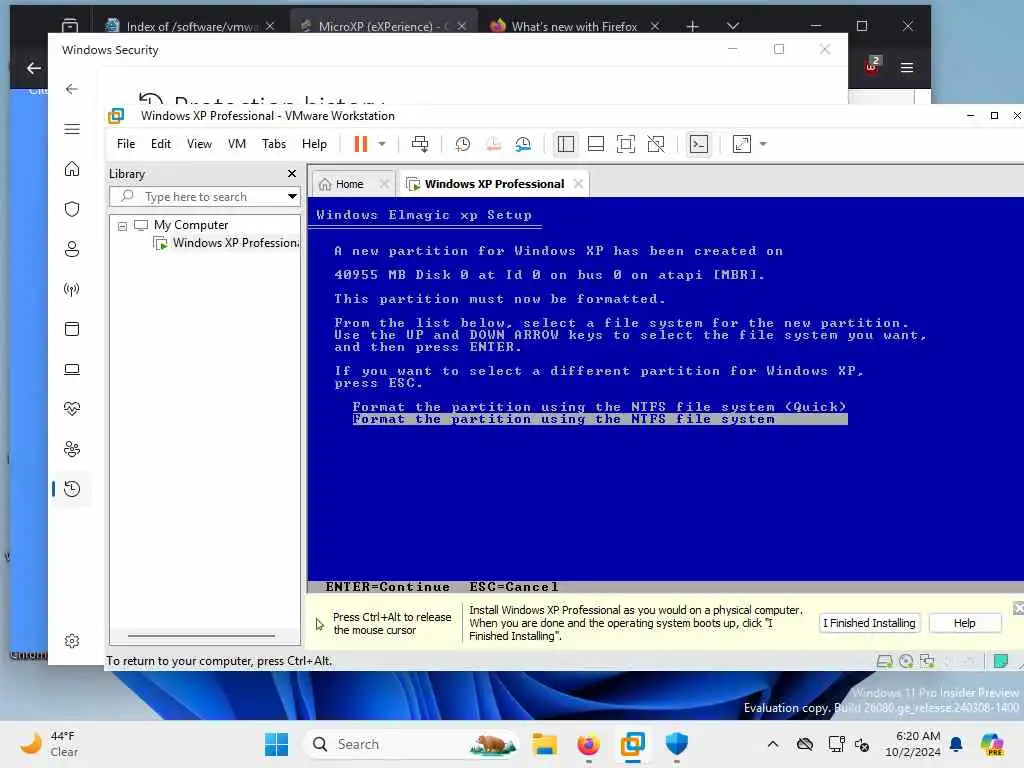1024x768 pixels.
Task: Open Firefox application hamburger menu
Action: click(906, 67)
